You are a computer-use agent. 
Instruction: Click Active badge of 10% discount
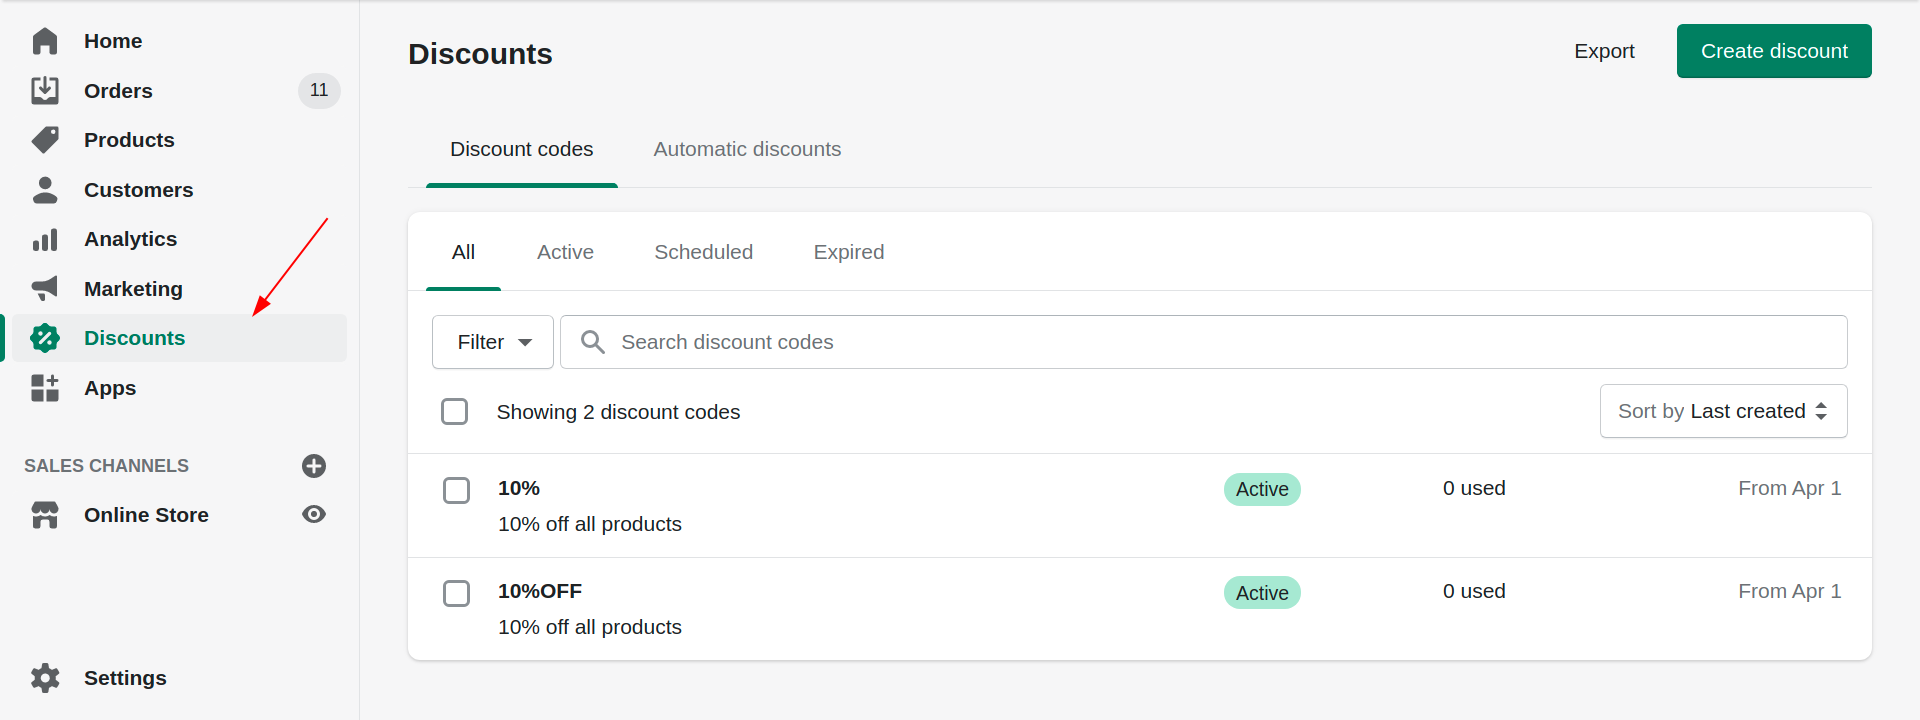pos(1262,489)
